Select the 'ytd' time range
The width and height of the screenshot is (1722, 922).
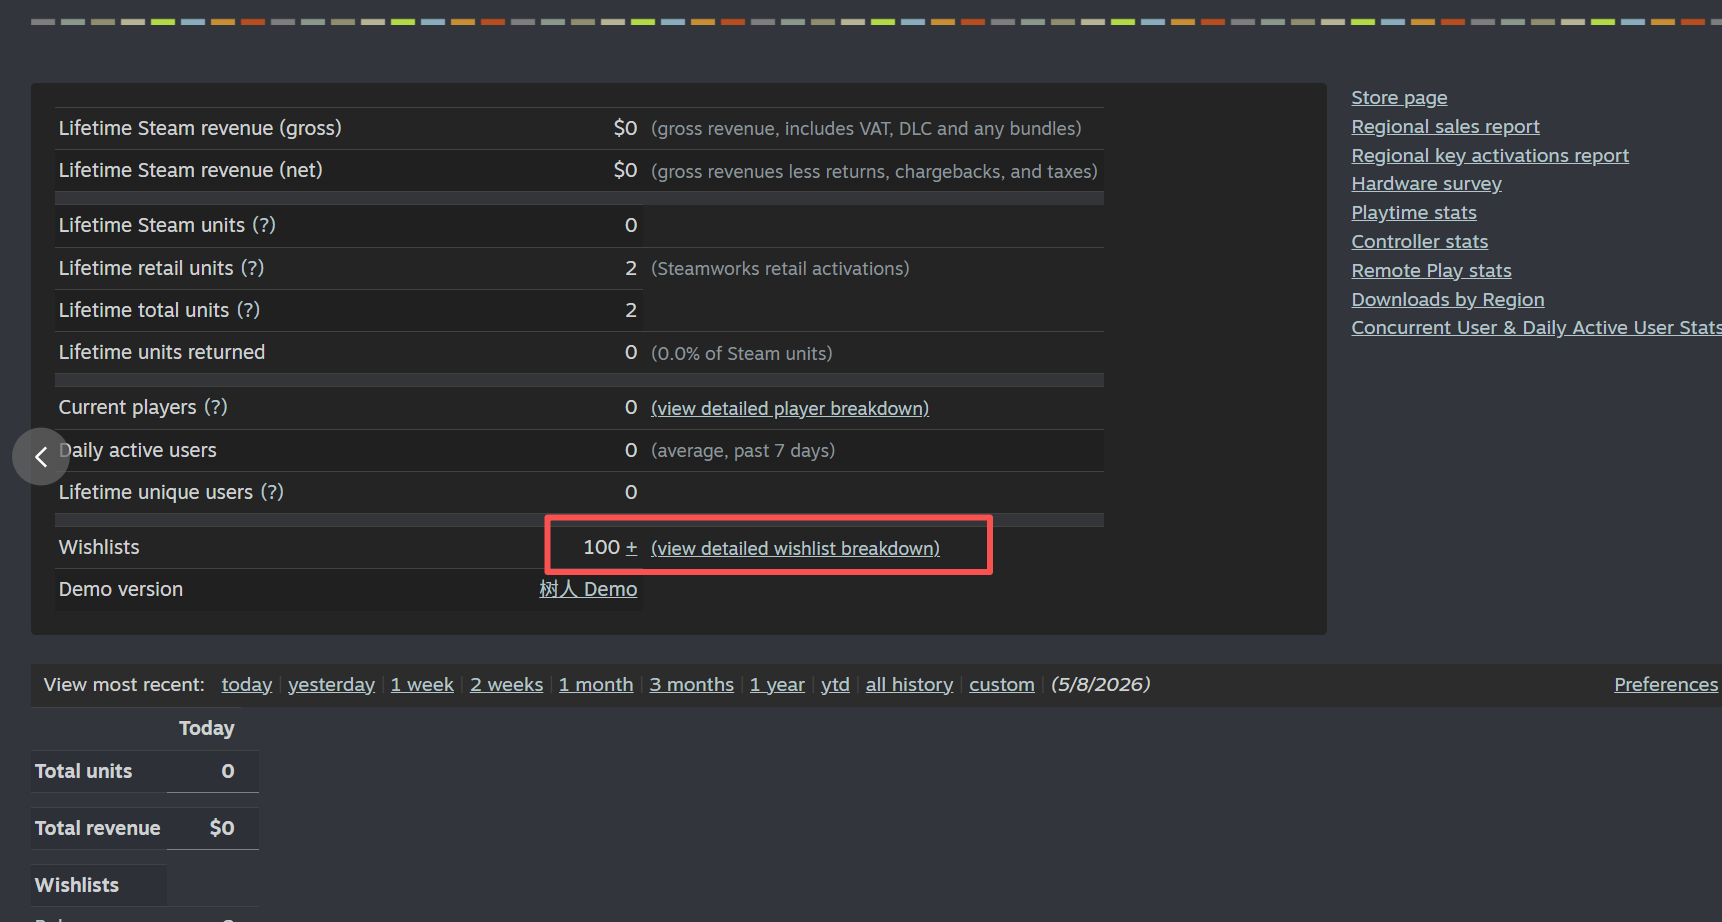tap(835, 685)
